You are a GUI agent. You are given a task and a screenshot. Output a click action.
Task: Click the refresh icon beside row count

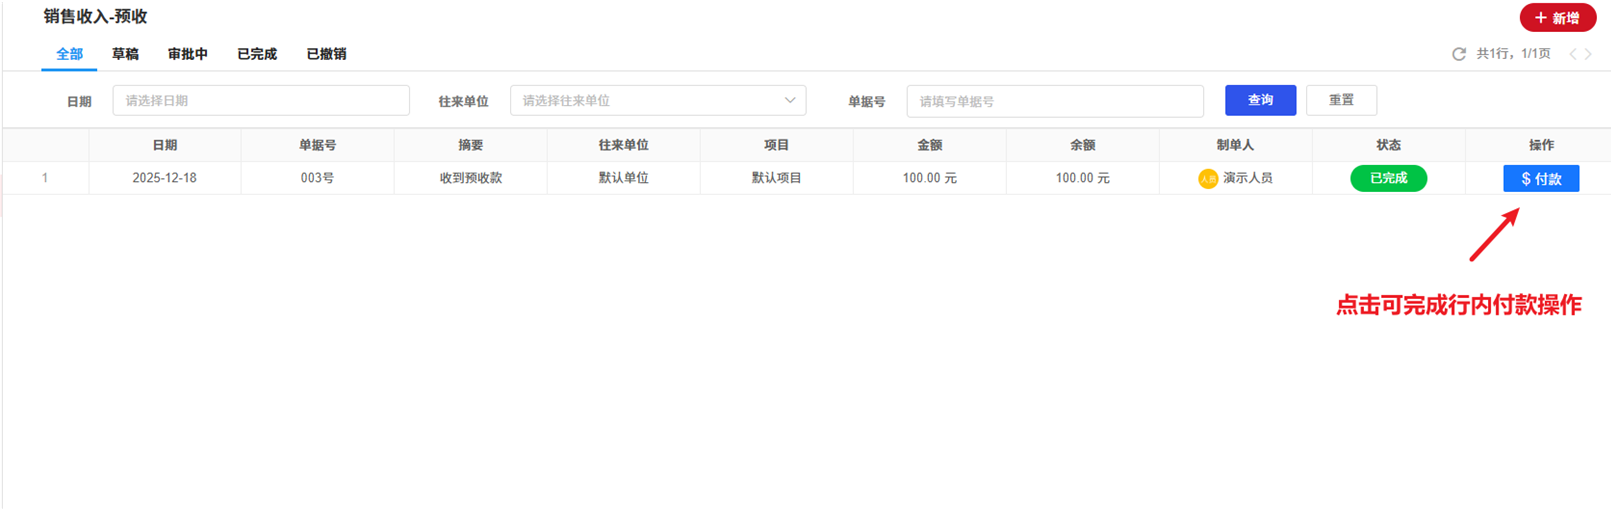[x=1458, y=54]
